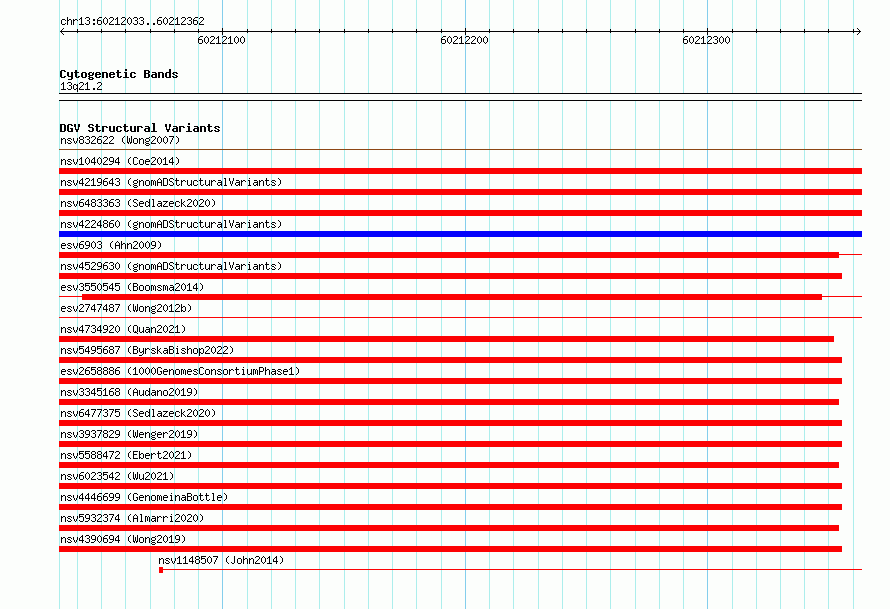This screenshot has height=609, width=890.
Task: Click nsv3345168 (Audano2019) label
Action: tap(129, 392)
